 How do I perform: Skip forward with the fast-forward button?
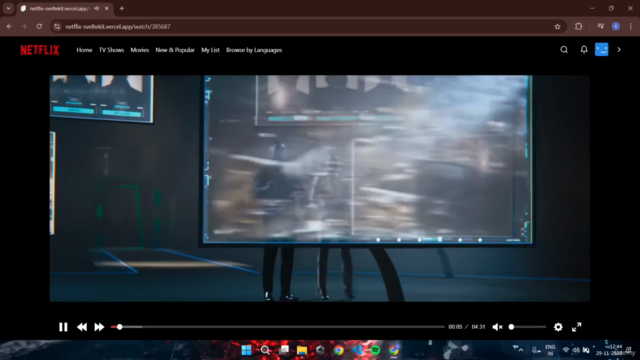(x=99, y=327)
